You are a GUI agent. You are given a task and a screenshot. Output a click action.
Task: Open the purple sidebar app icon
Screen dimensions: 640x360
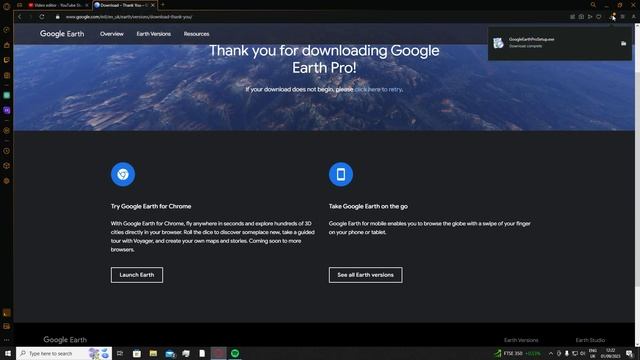7,110
